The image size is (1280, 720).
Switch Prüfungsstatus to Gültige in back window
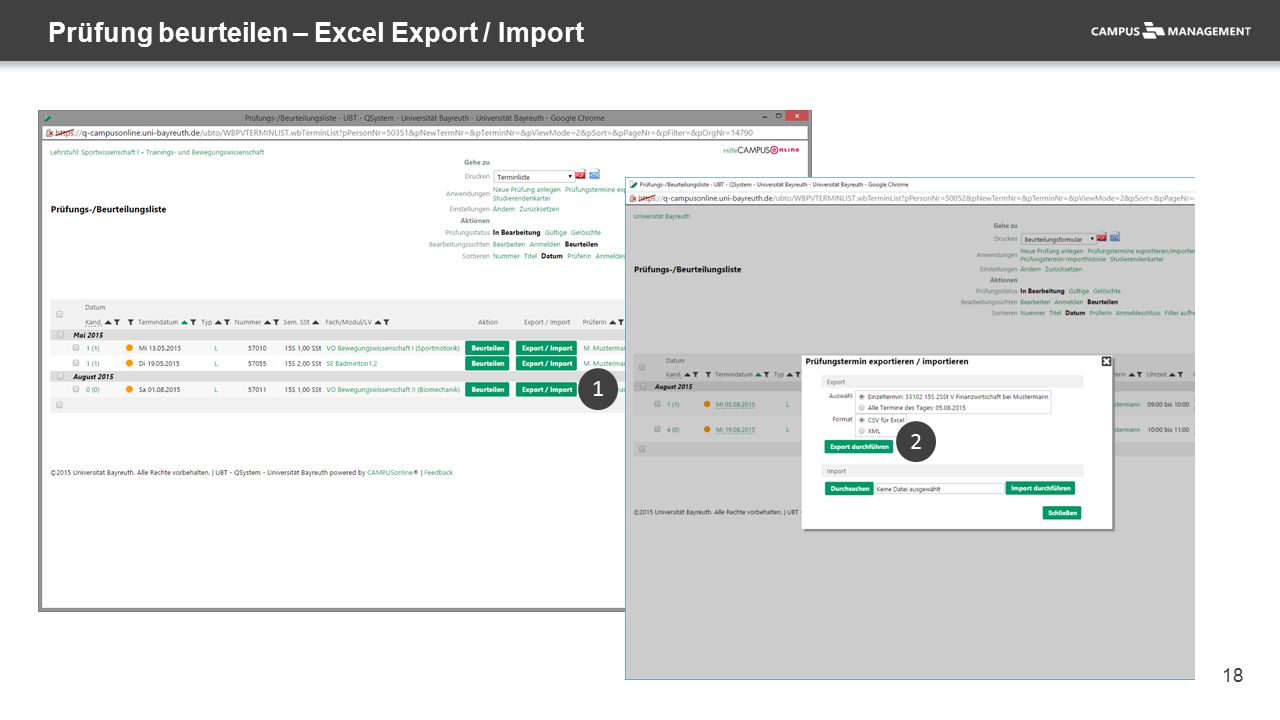coord(556,232)
